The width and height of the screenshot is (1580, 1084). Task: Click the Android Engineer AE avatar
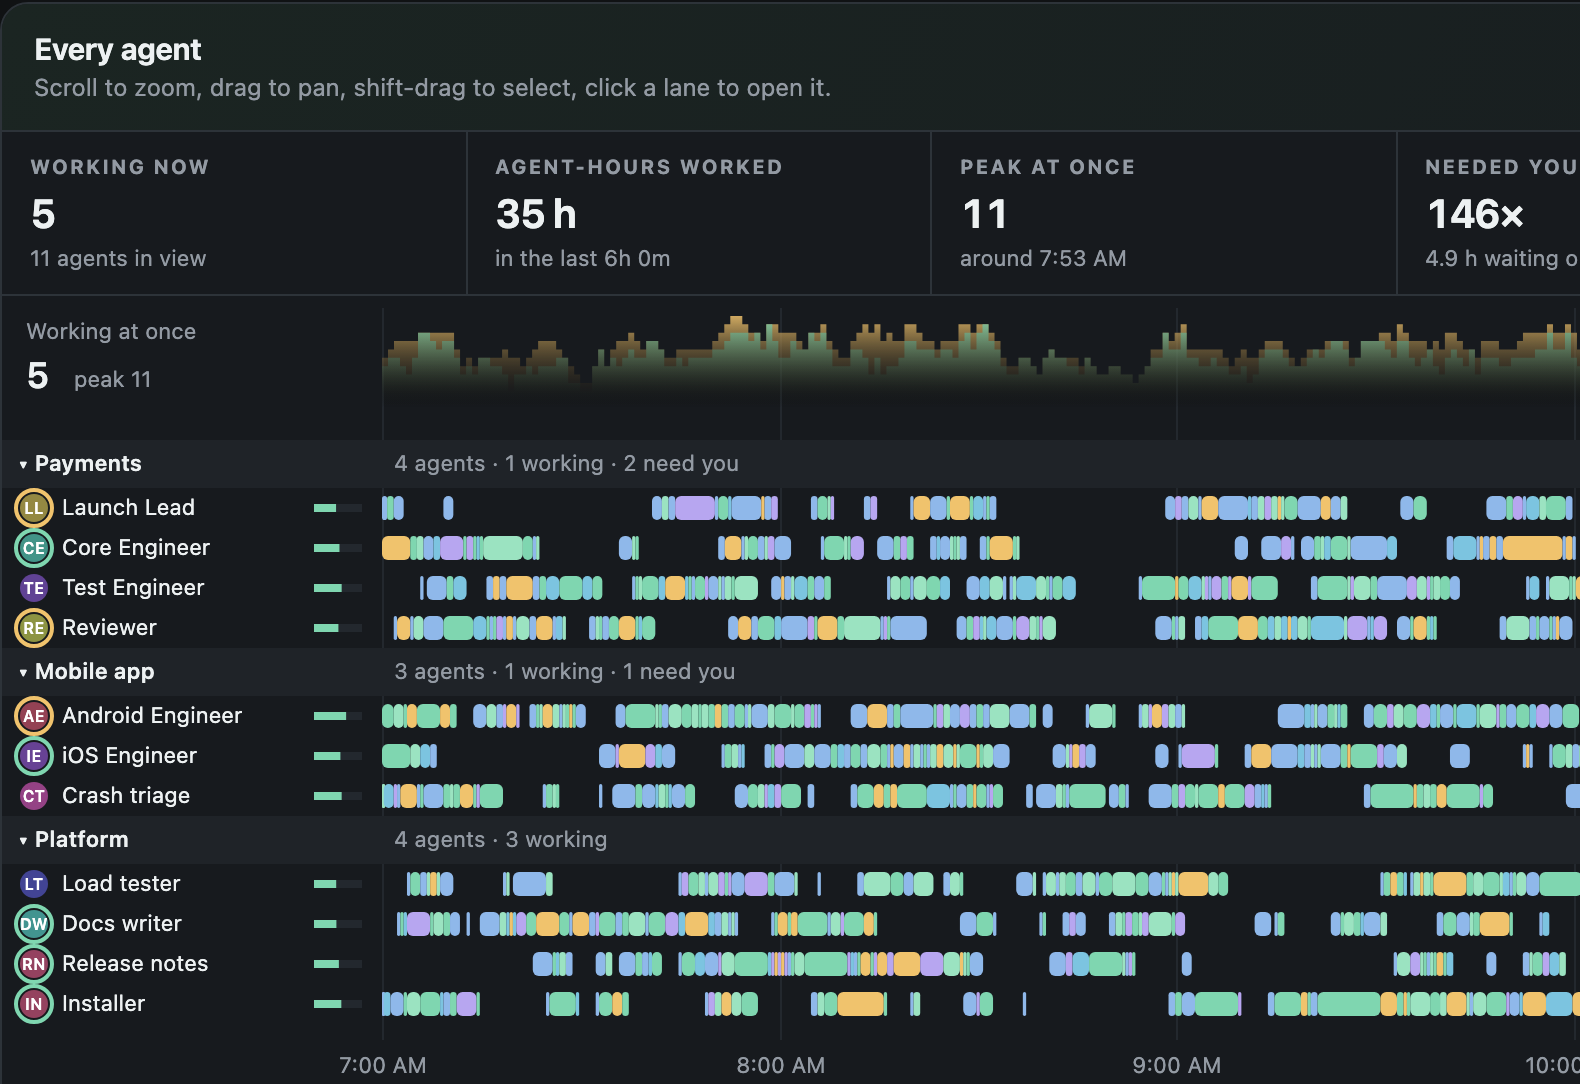coord(34,716)
